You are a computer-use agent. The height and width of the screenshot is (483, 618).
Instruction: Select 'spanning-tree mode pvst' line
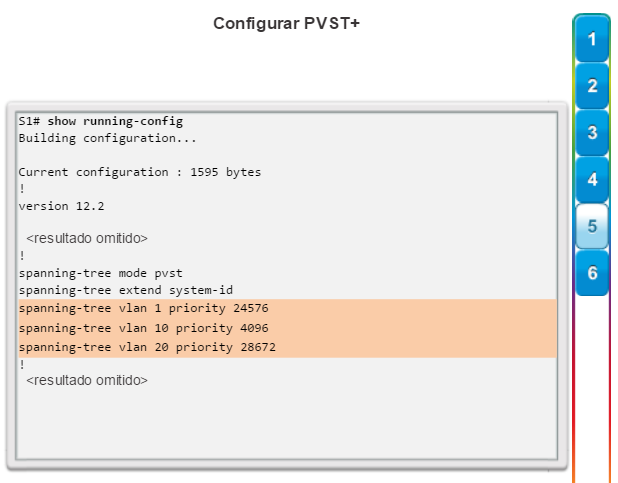[x=101, y=273]
